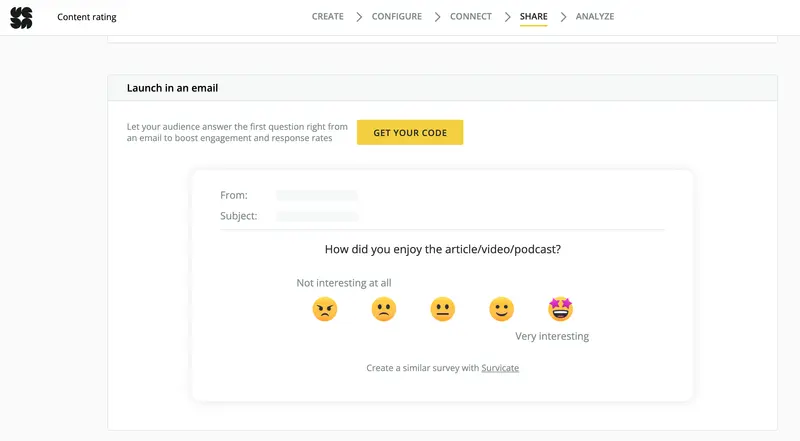Click the Not interesting at all label
This screenshot has width=800, height=441.
(x=344, y=283)
